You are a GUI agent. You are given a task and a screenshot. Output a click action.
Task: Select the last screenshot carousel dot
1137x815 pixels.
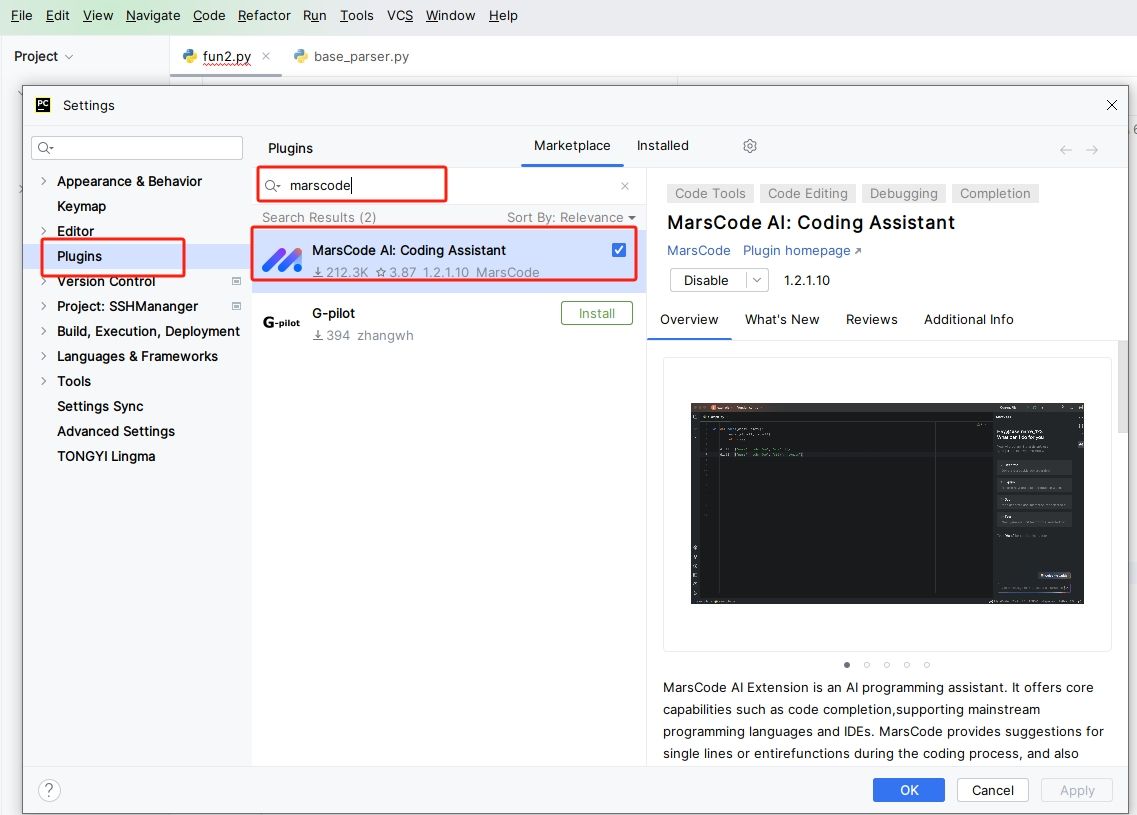(927, 664)
